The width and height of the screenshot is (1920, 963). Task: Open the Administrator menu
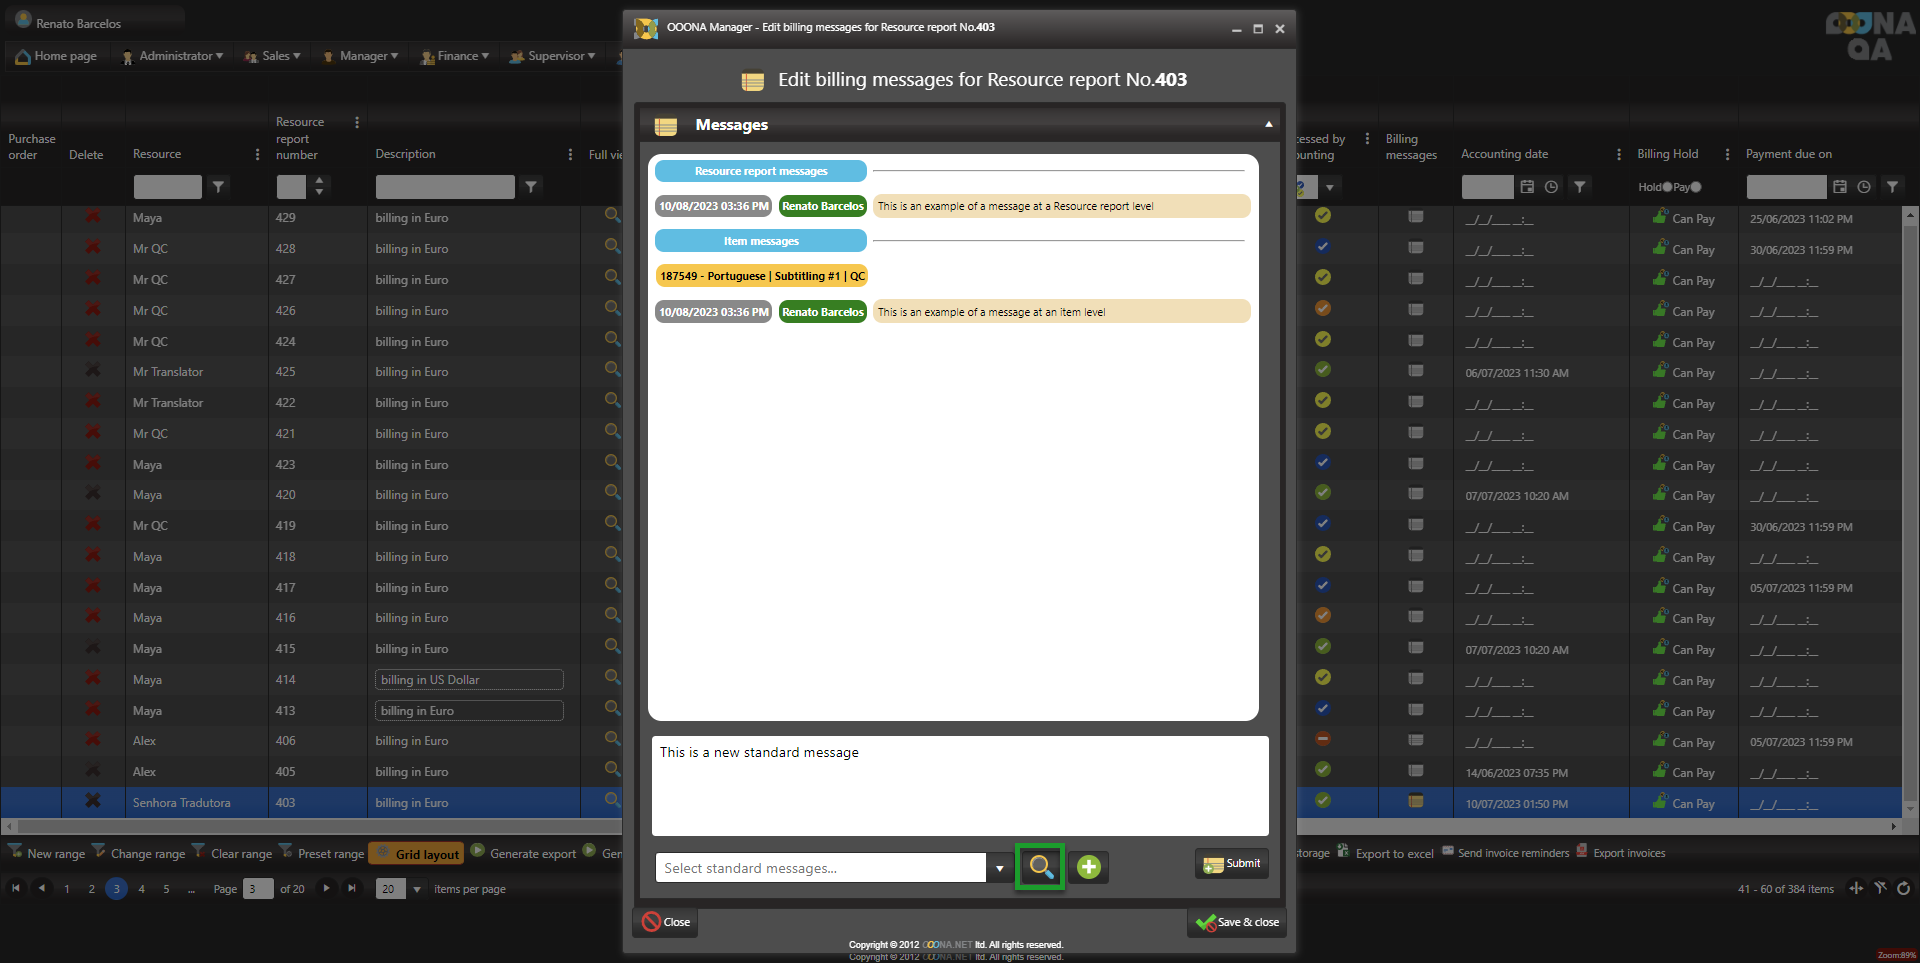coord(173,56)
